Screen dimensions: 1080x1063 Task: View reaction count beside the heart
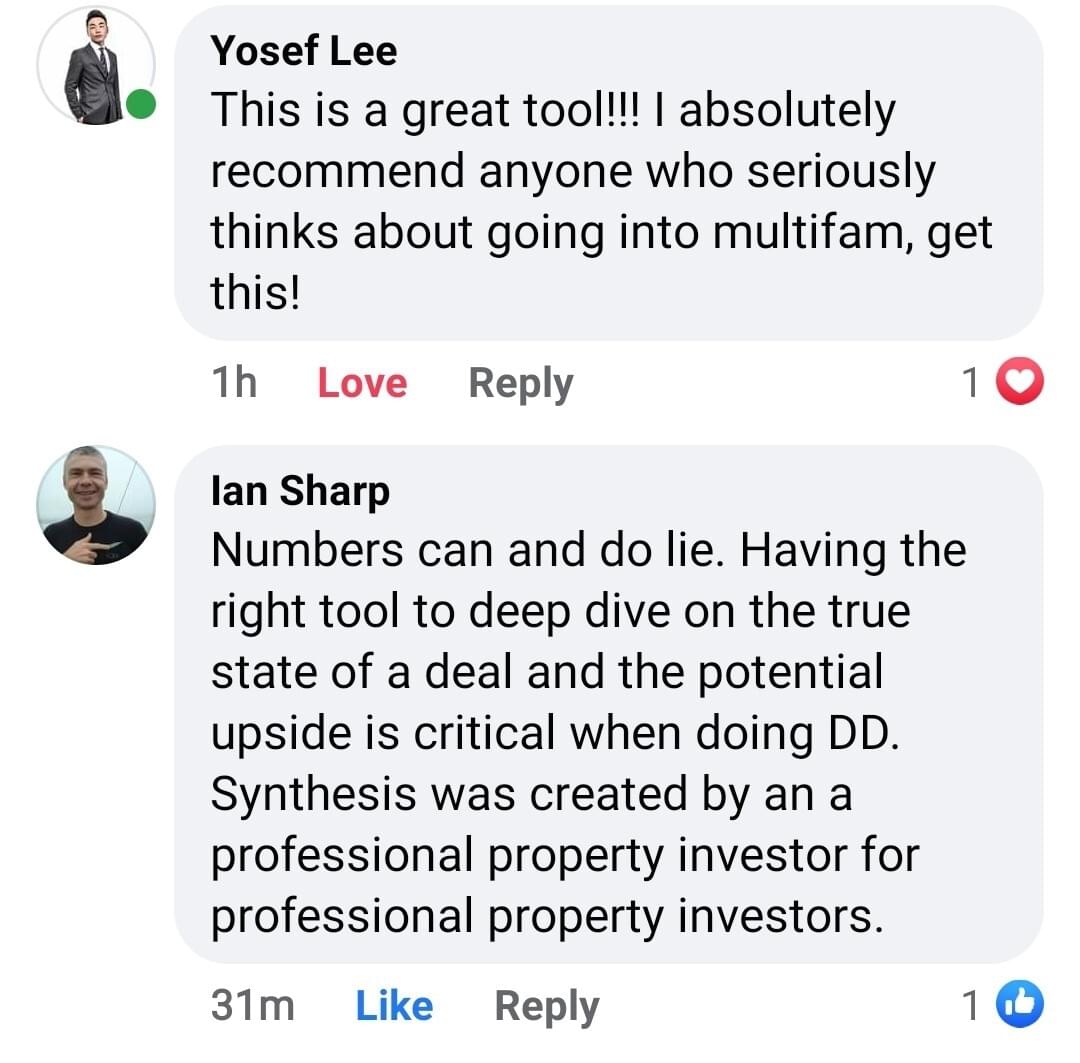[x=970, y=383]
